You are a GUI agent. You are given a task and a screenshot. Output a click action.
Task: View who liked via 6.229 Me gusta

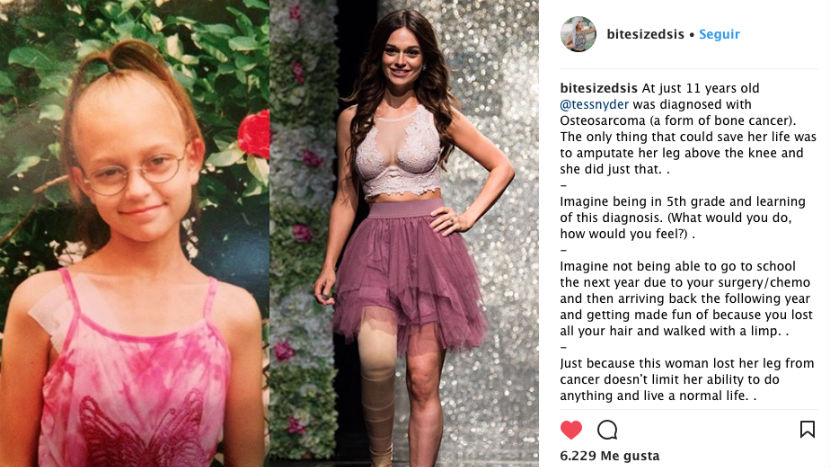(610, 455)
